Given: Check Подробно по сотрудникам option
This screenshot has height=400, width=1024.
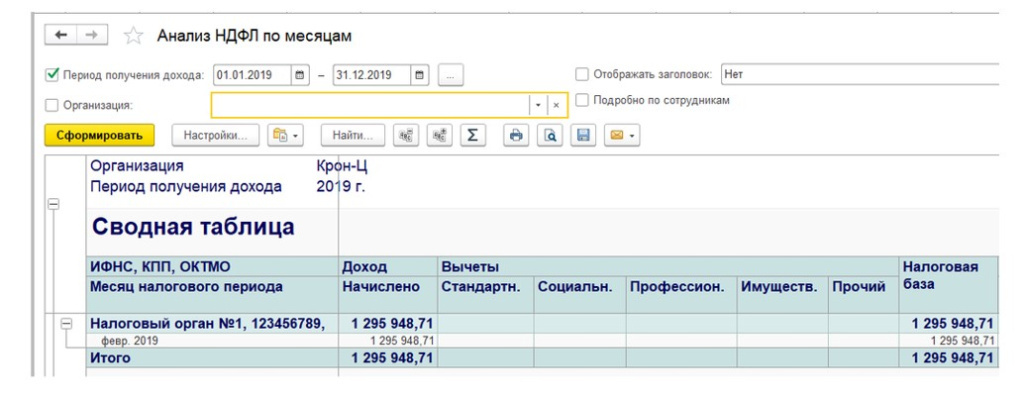Looking at the screenshot, I should coord(582,100).
